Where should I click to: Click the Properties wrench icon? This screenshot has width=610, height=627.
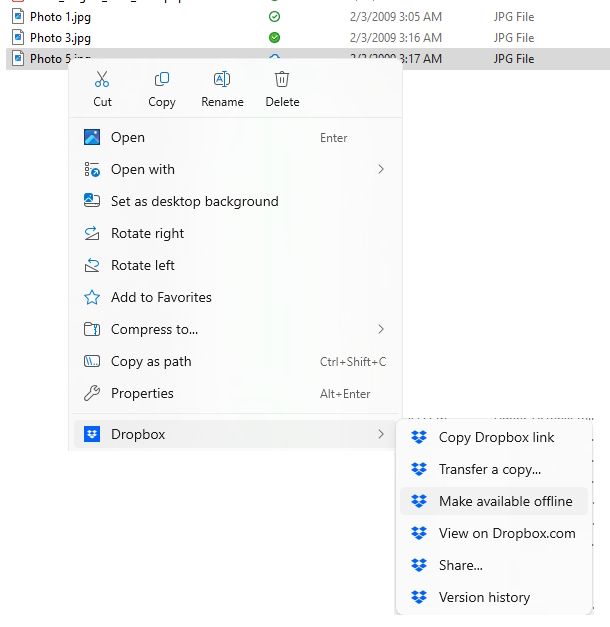coord(92,393)
